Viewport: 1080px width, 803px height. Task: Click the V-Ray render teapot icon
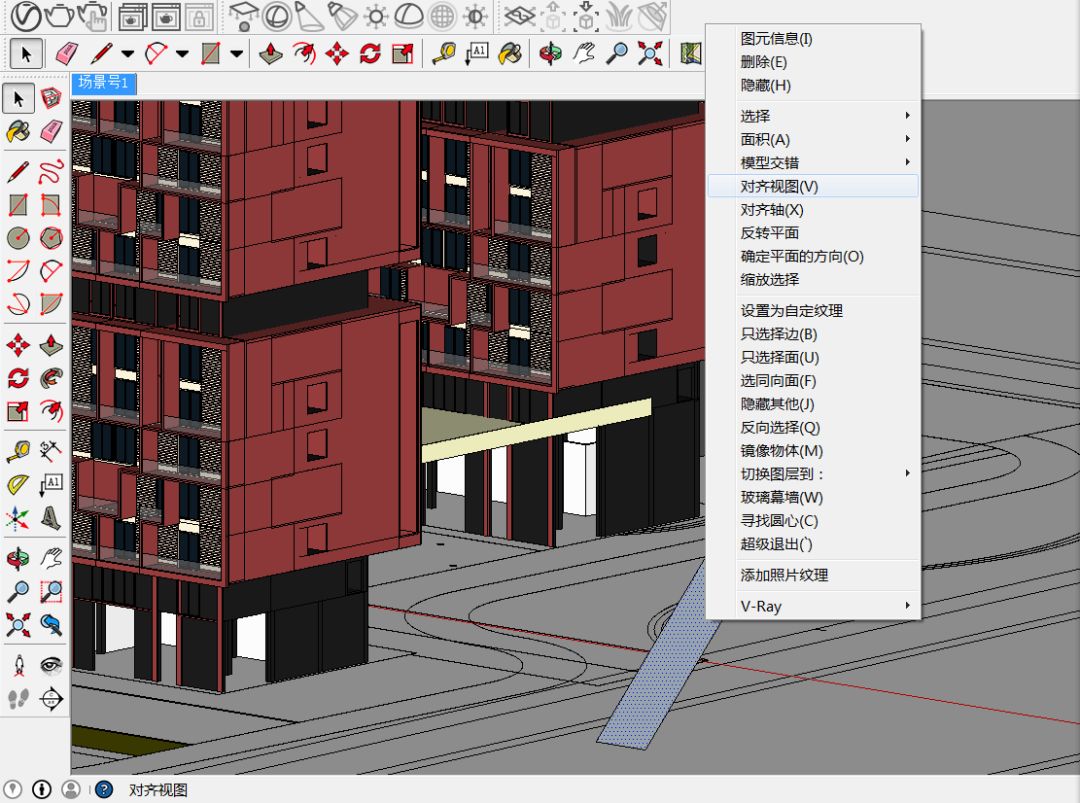tap(59, 16)
